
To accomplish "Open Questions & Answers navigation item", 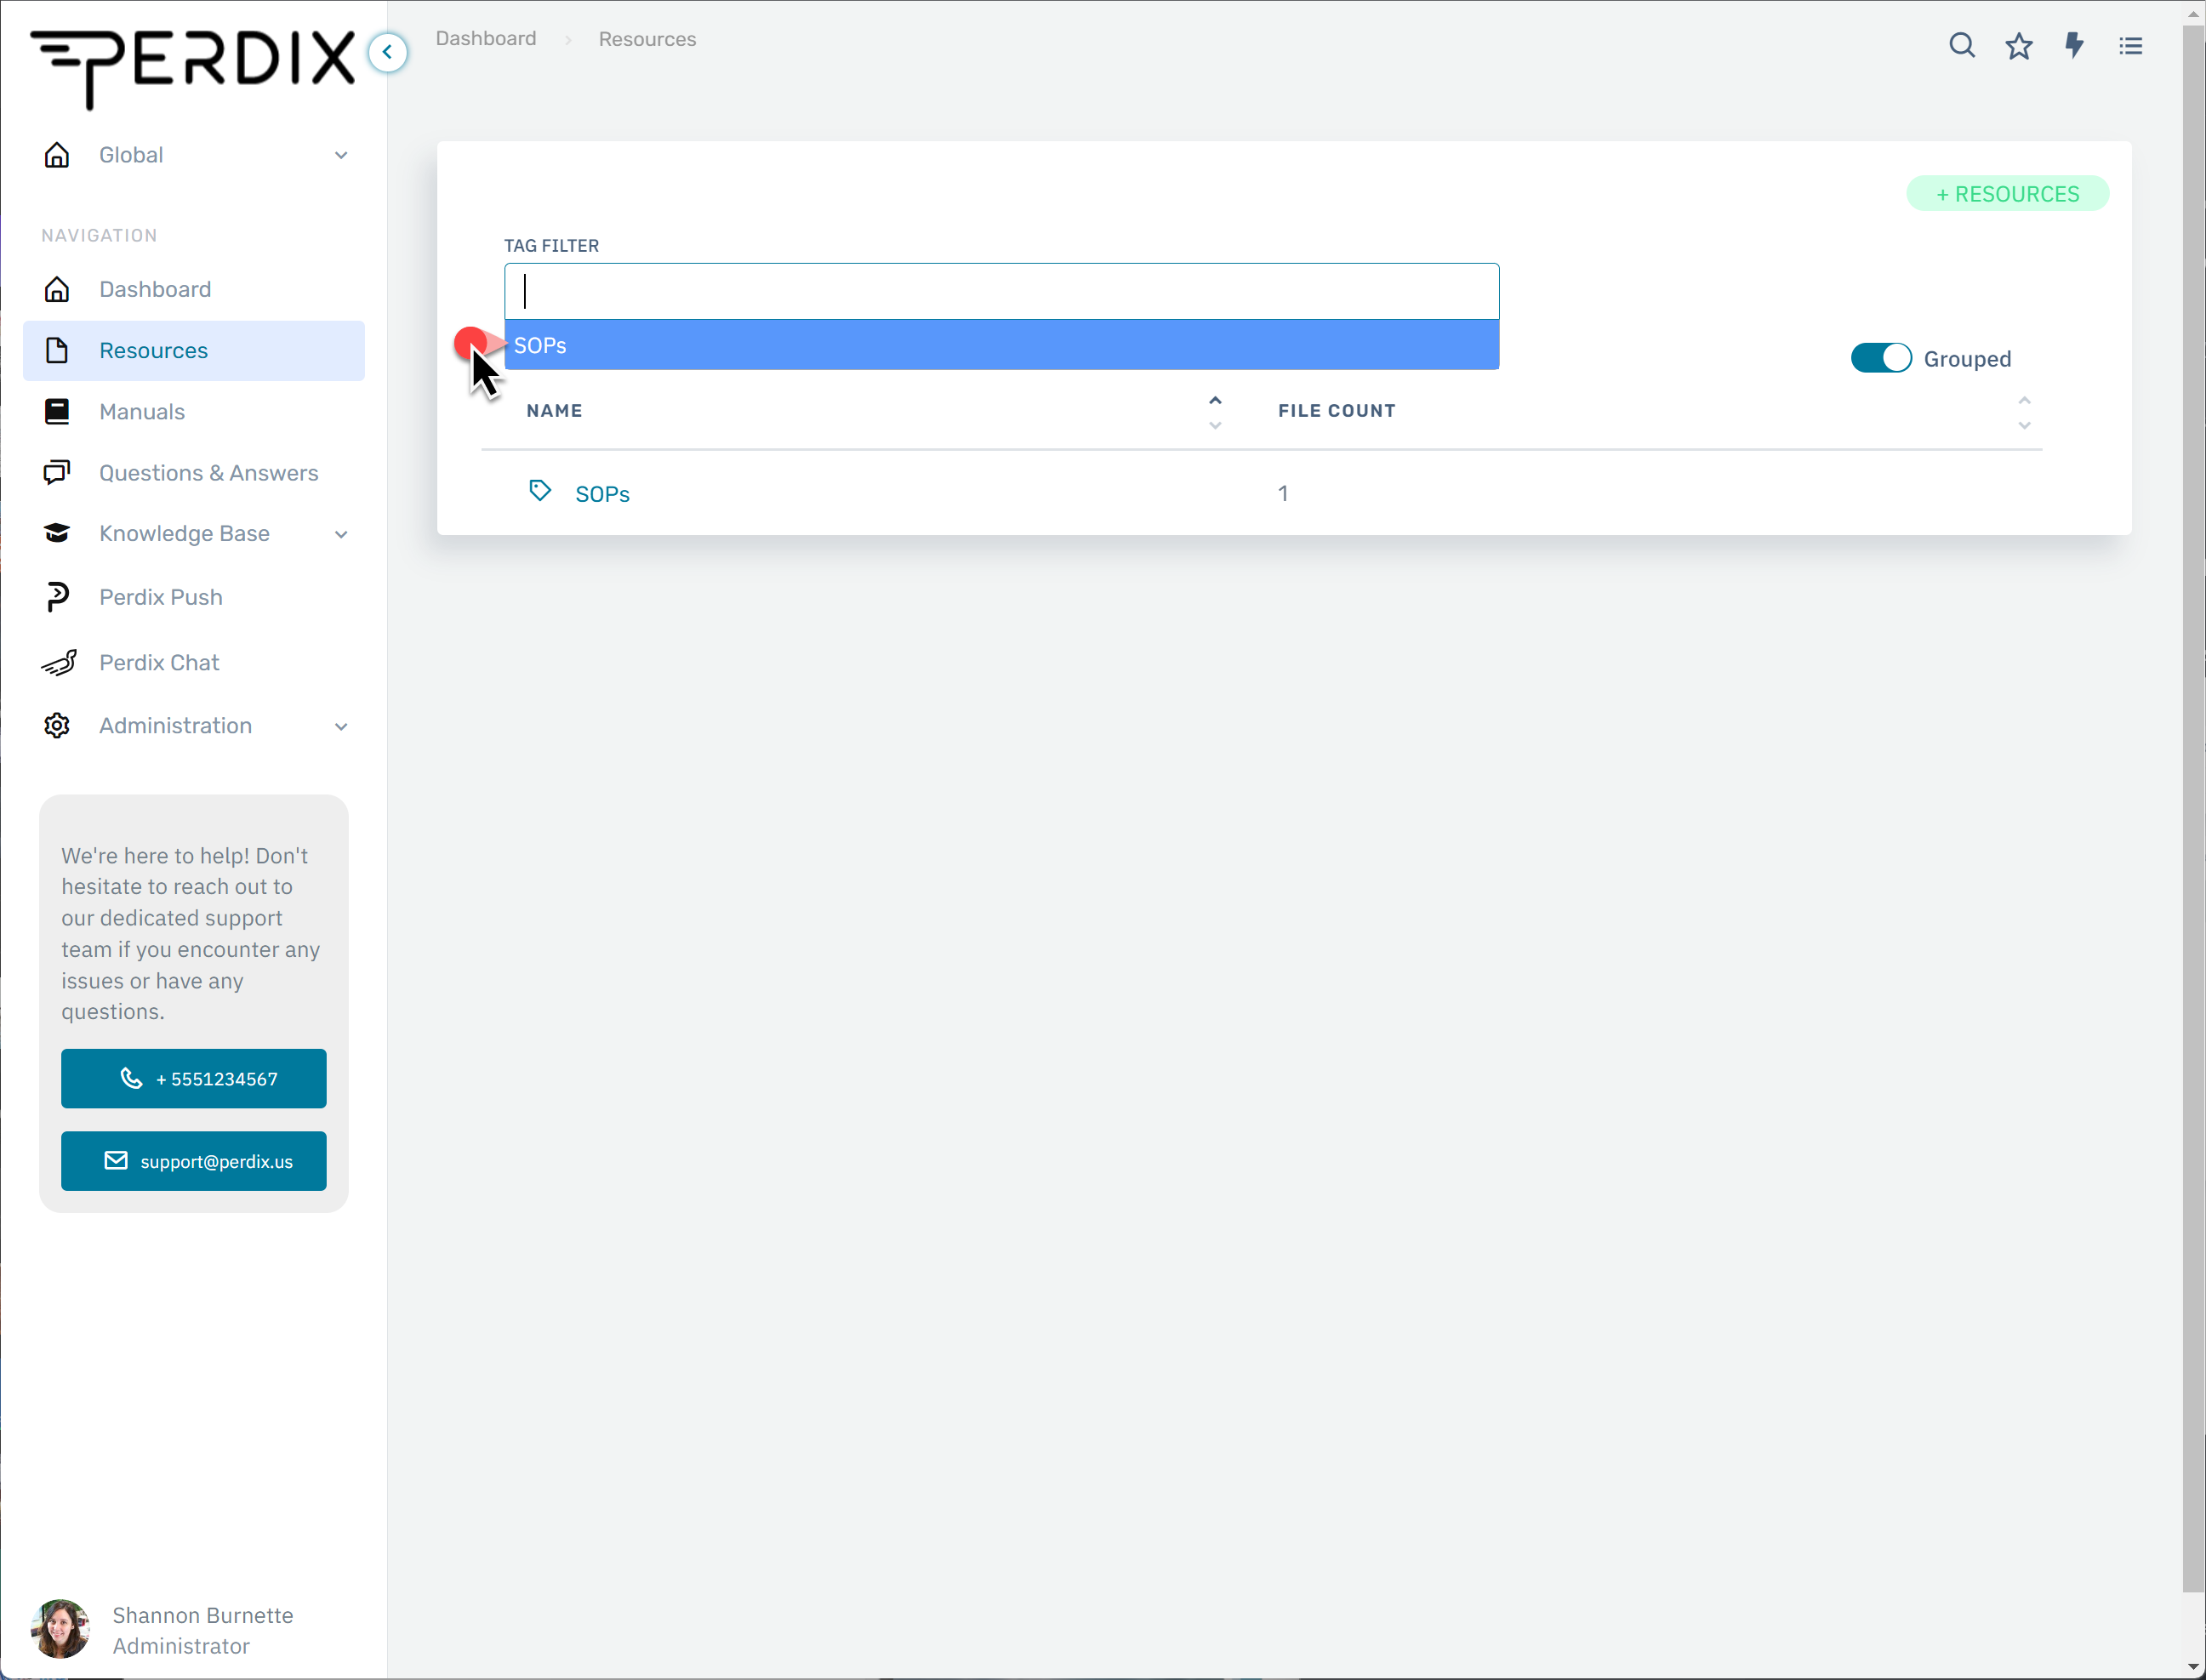I will coord(194,472).
